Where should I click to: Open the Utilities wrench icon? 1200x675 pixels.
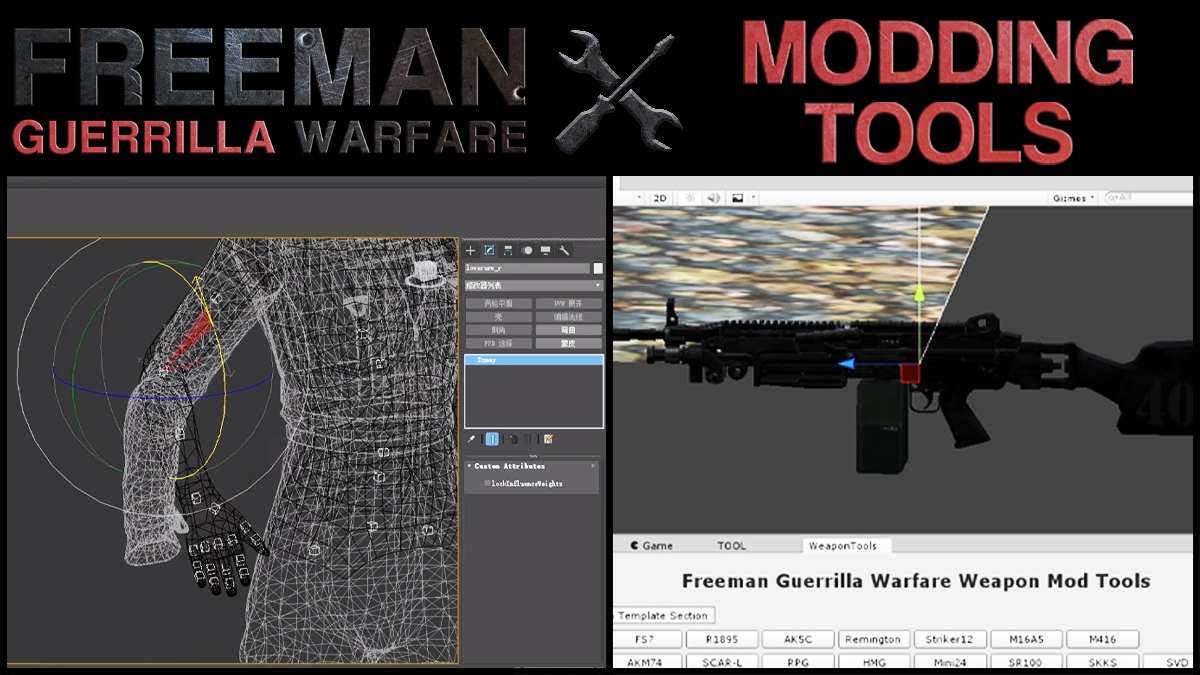564,250
